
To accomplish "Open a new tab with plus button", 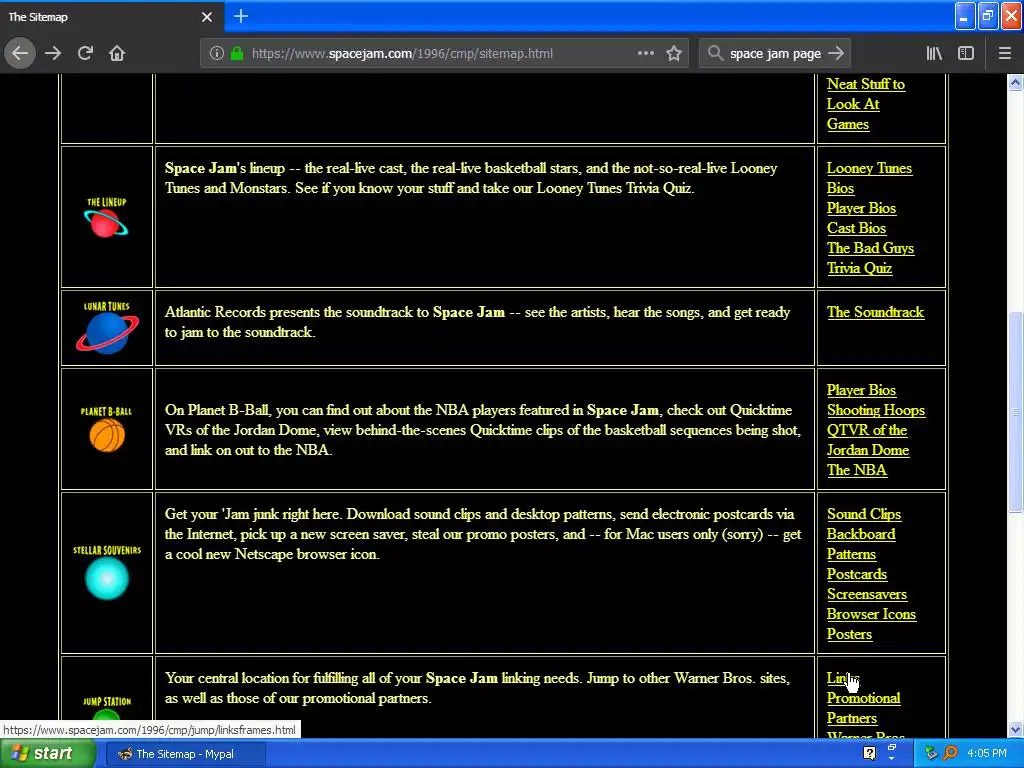I will (x=241, y=16).
